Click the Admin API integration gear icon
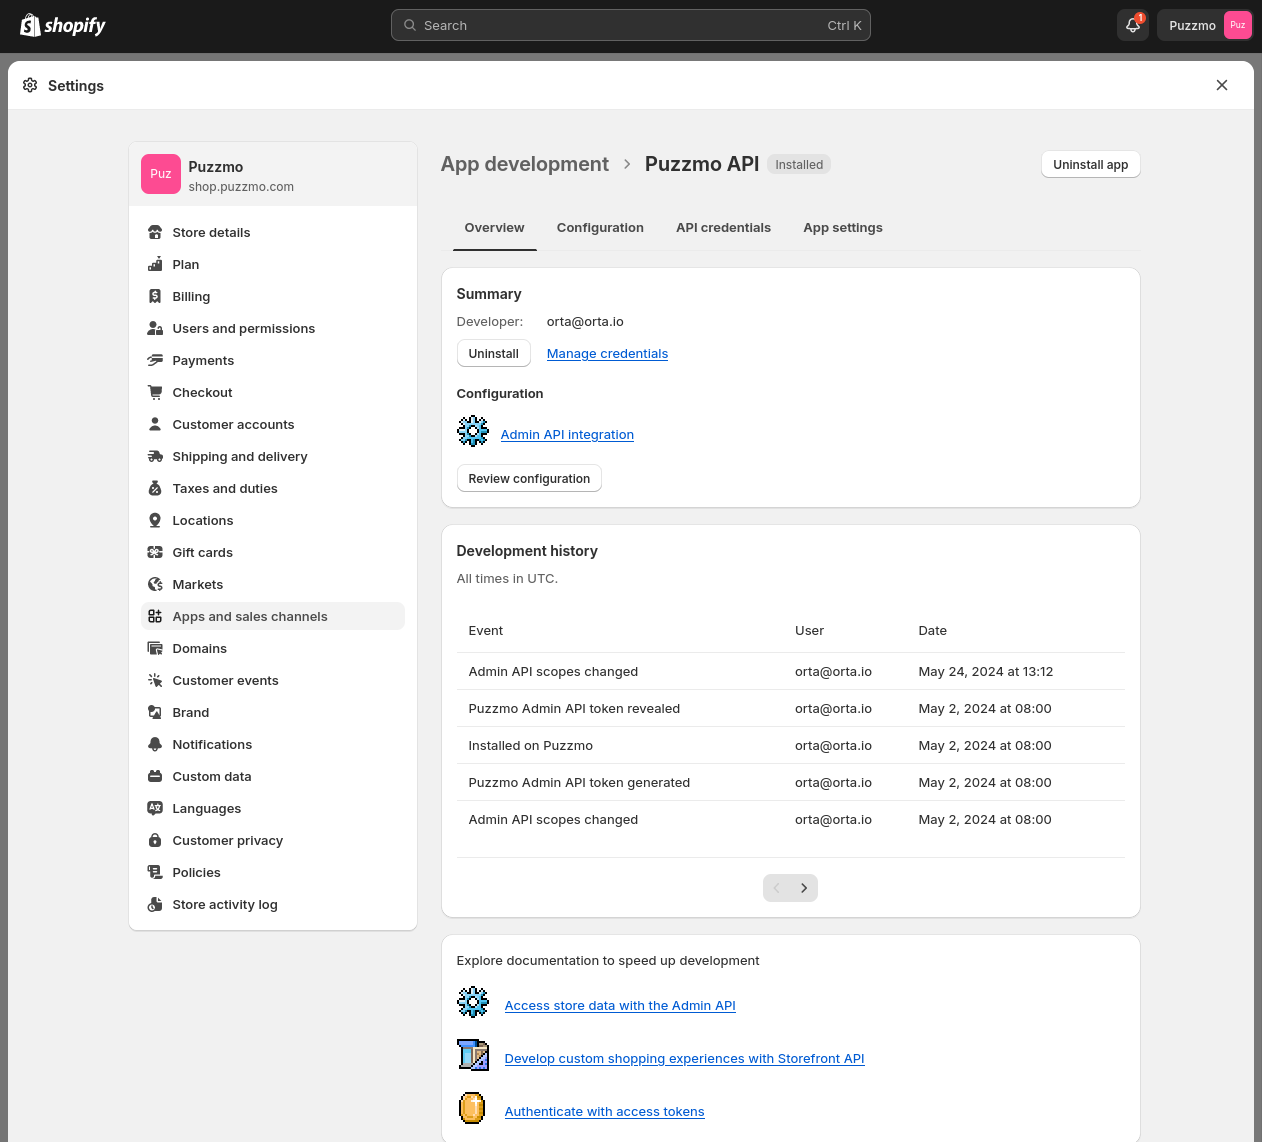The image size is (1262, 1142). (x=472, y=431)
